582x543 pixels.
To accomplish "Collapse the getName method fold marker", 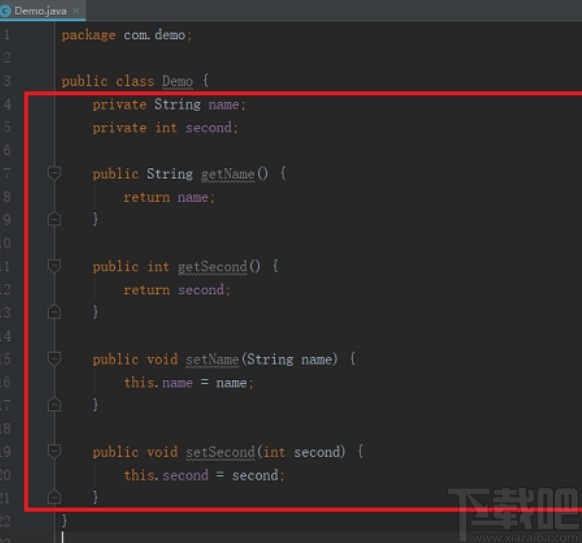I will click(x=55, y=173).
